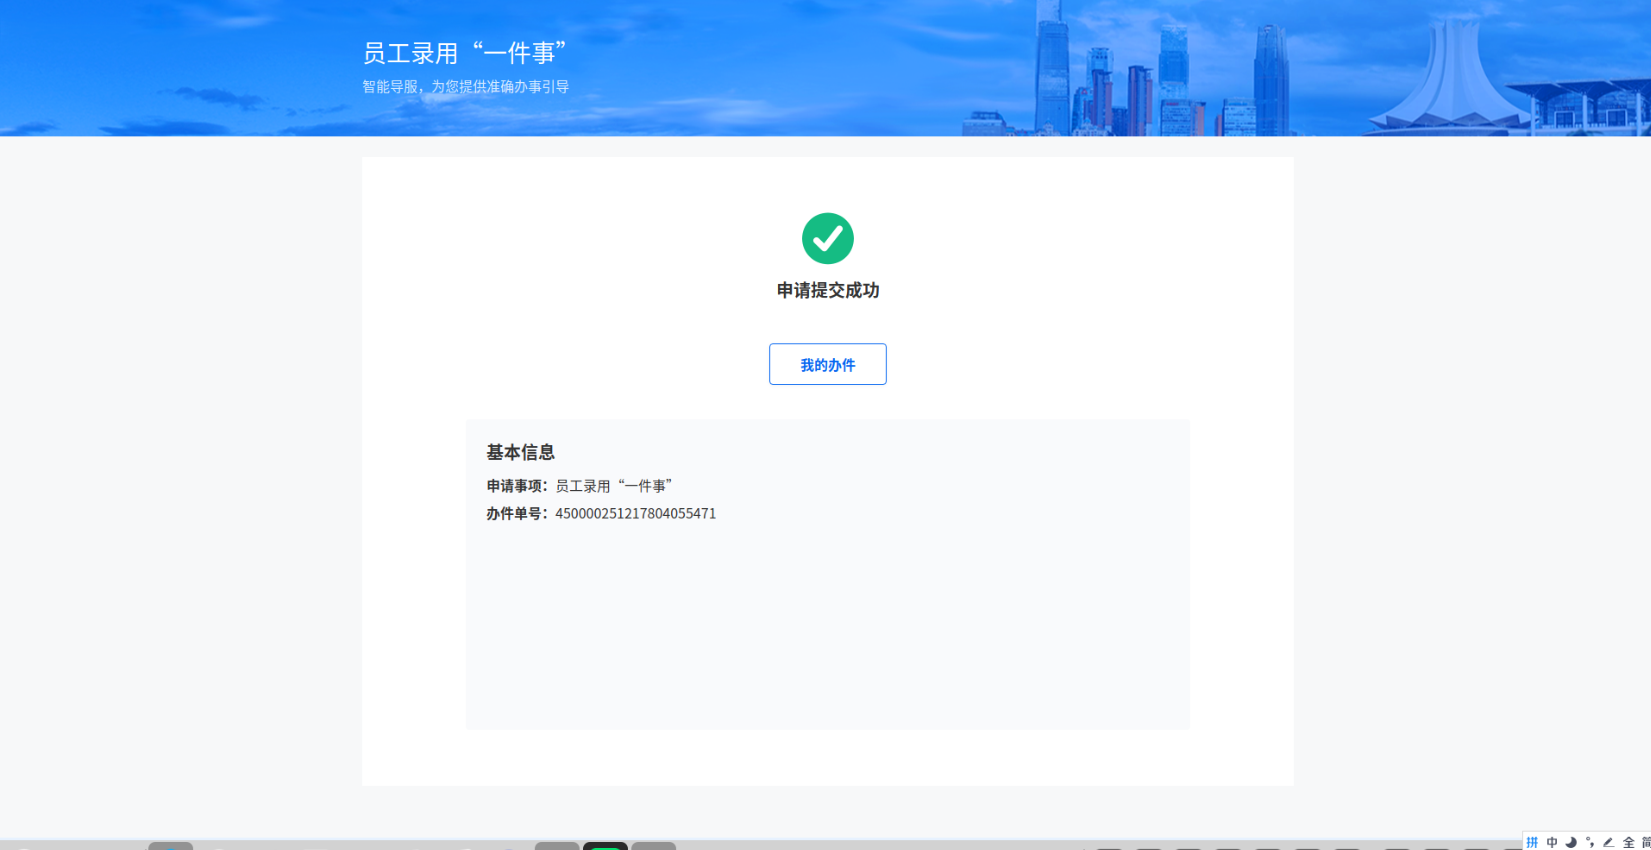Click the 拼 pinyin icon in input toolbar
The width and height of the screenshot is (1651, 850).
pyautogui.click(x=1532, y=842)
